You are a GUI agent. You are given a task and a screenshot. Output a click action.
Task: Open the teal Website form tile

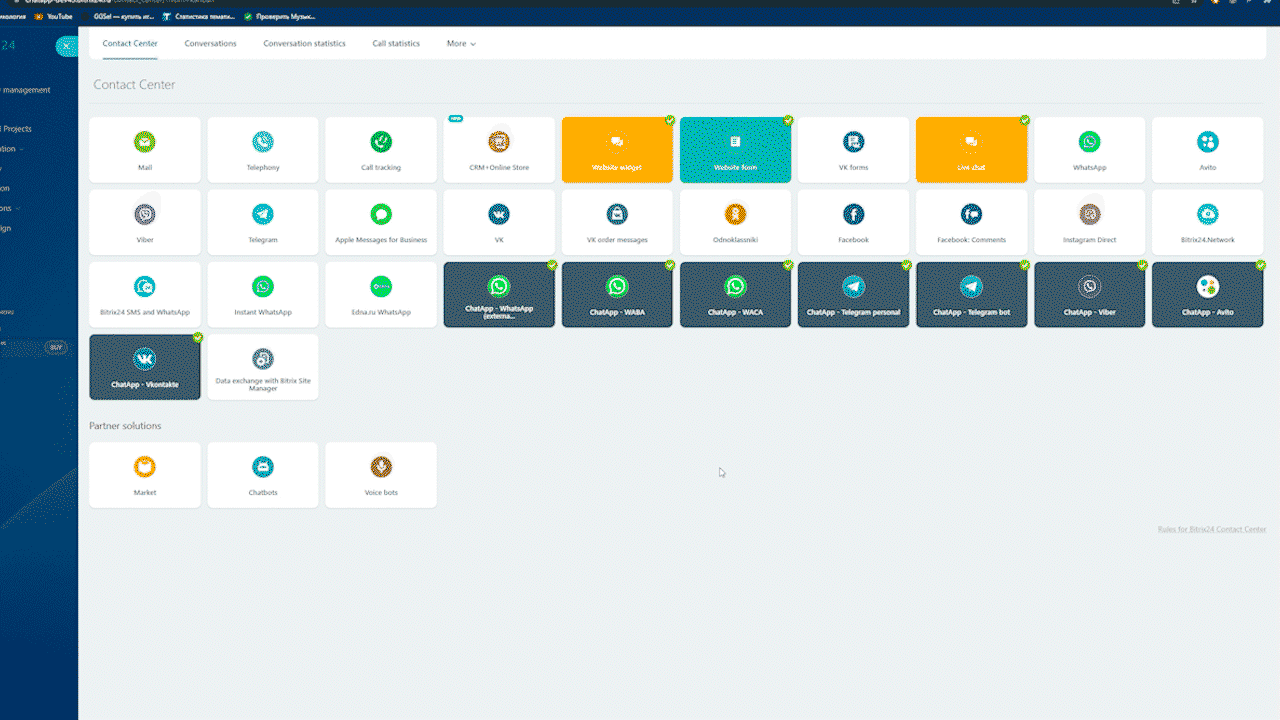pyautogui.click(x=735, y=150)
